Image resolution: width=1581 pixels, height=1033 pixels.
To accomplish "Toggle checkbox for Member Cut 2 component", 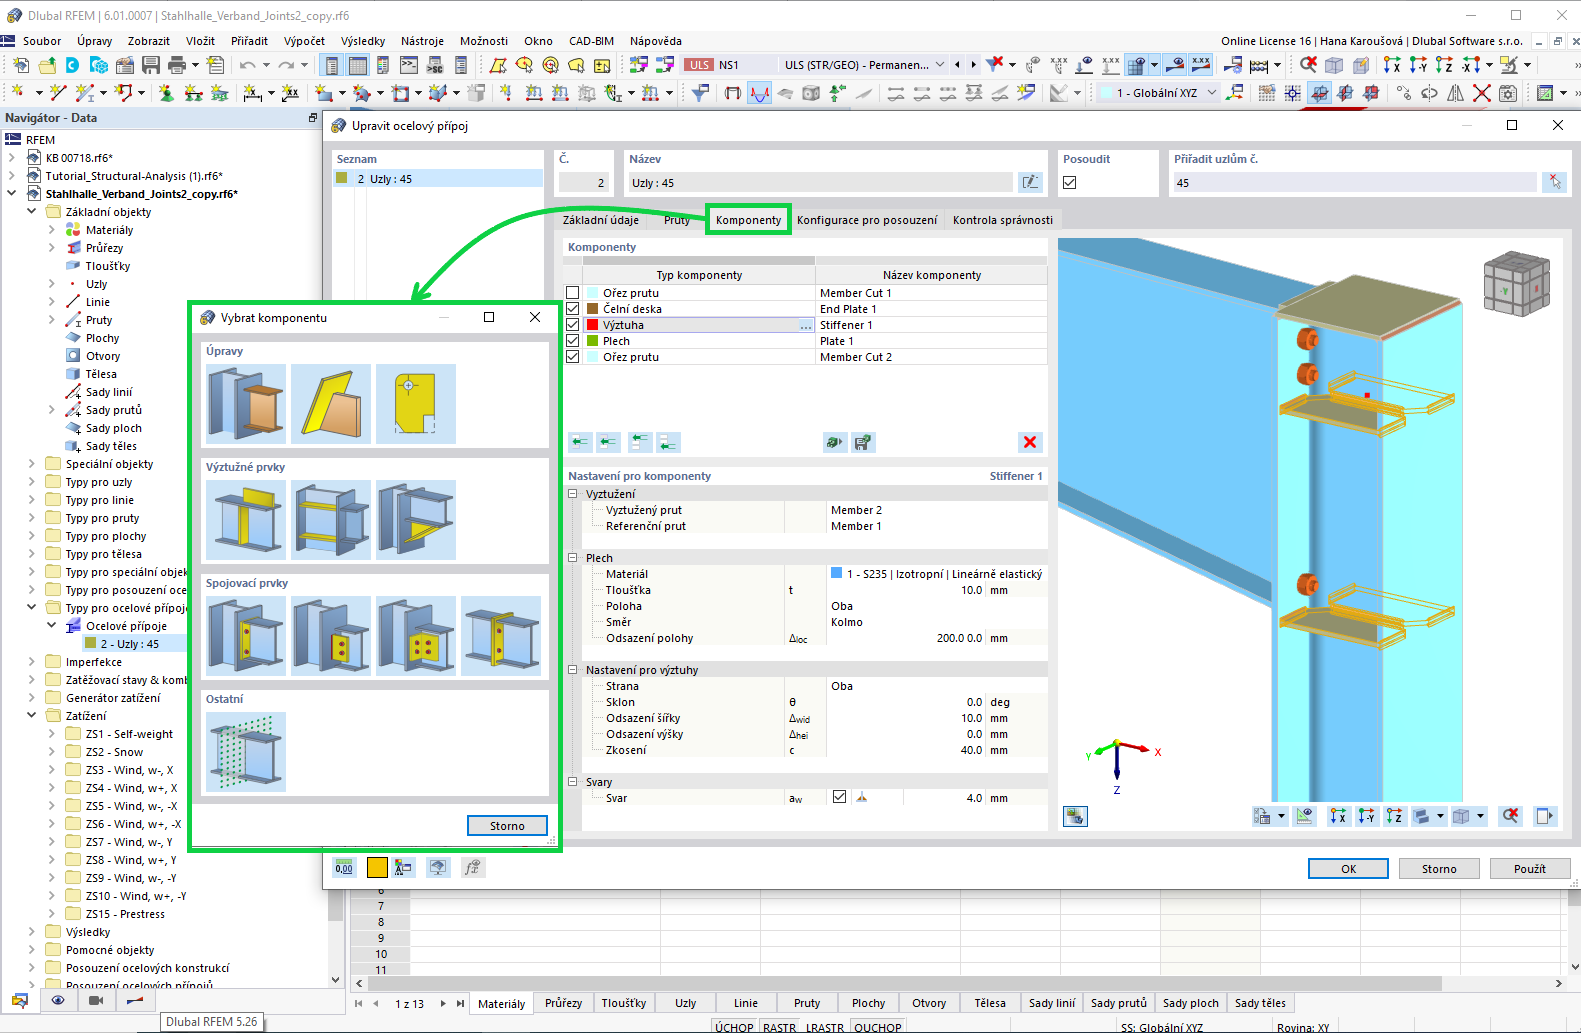I will 573,357.
